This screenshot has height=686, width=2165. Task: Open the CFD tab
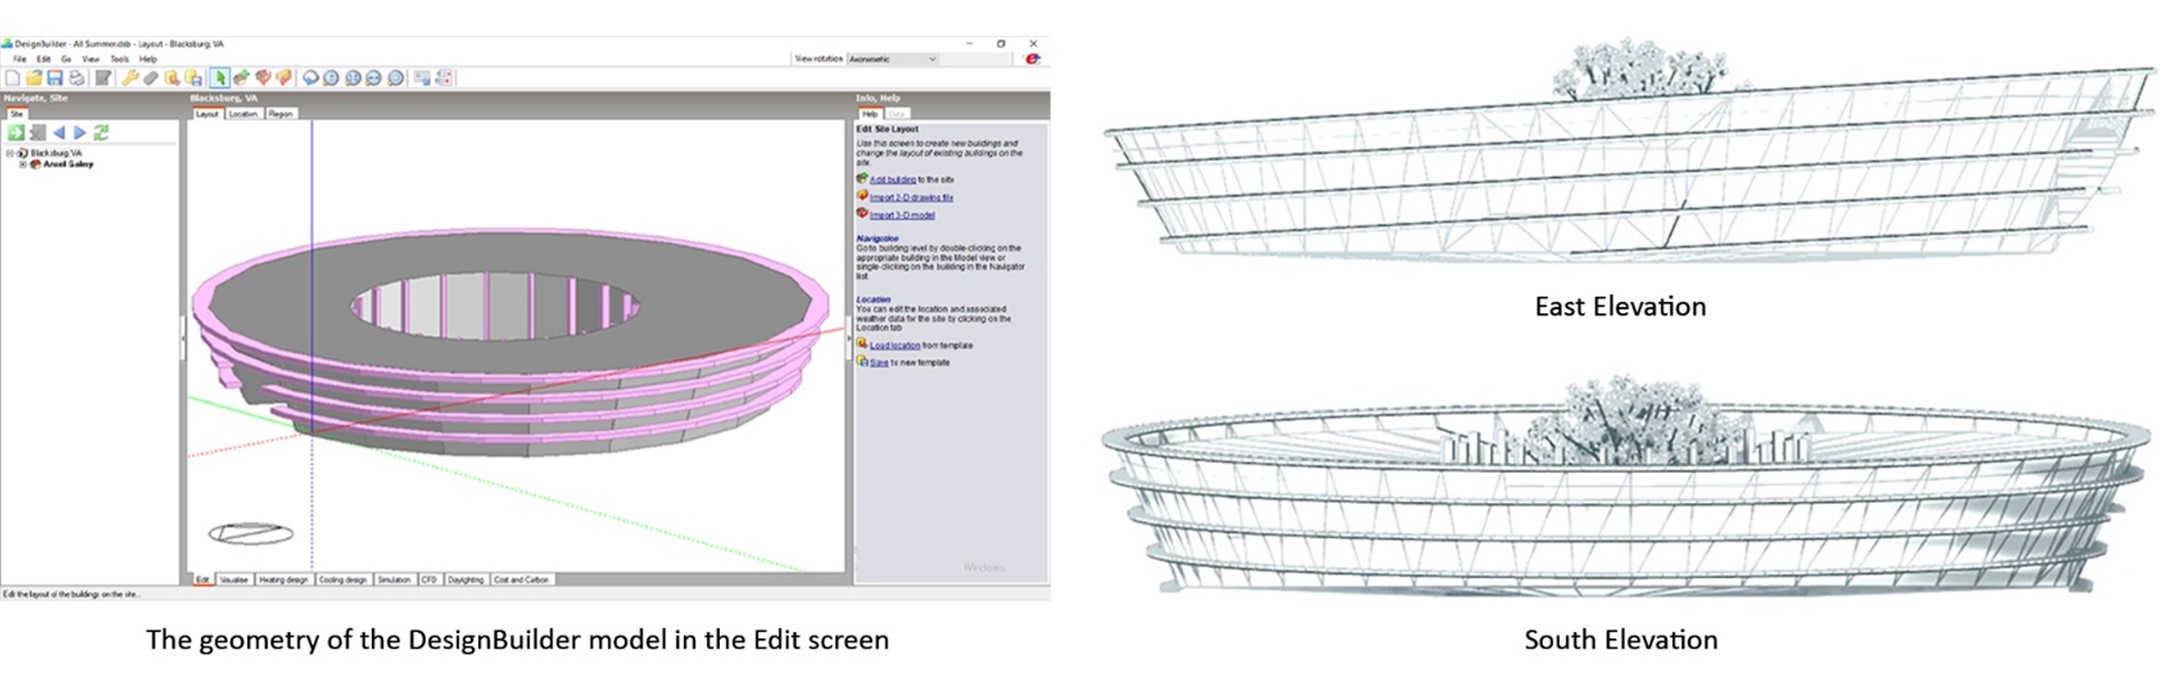click(x=430, y=579)
